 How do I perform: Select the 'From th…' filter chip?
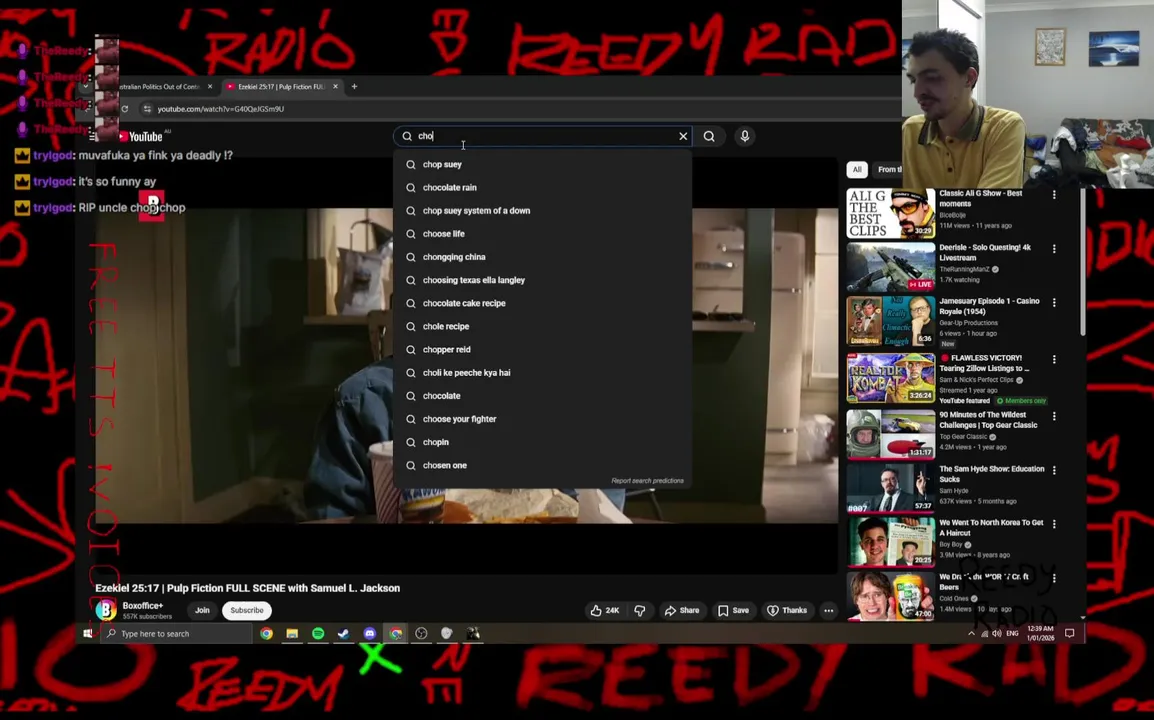[x=888, y=169]
